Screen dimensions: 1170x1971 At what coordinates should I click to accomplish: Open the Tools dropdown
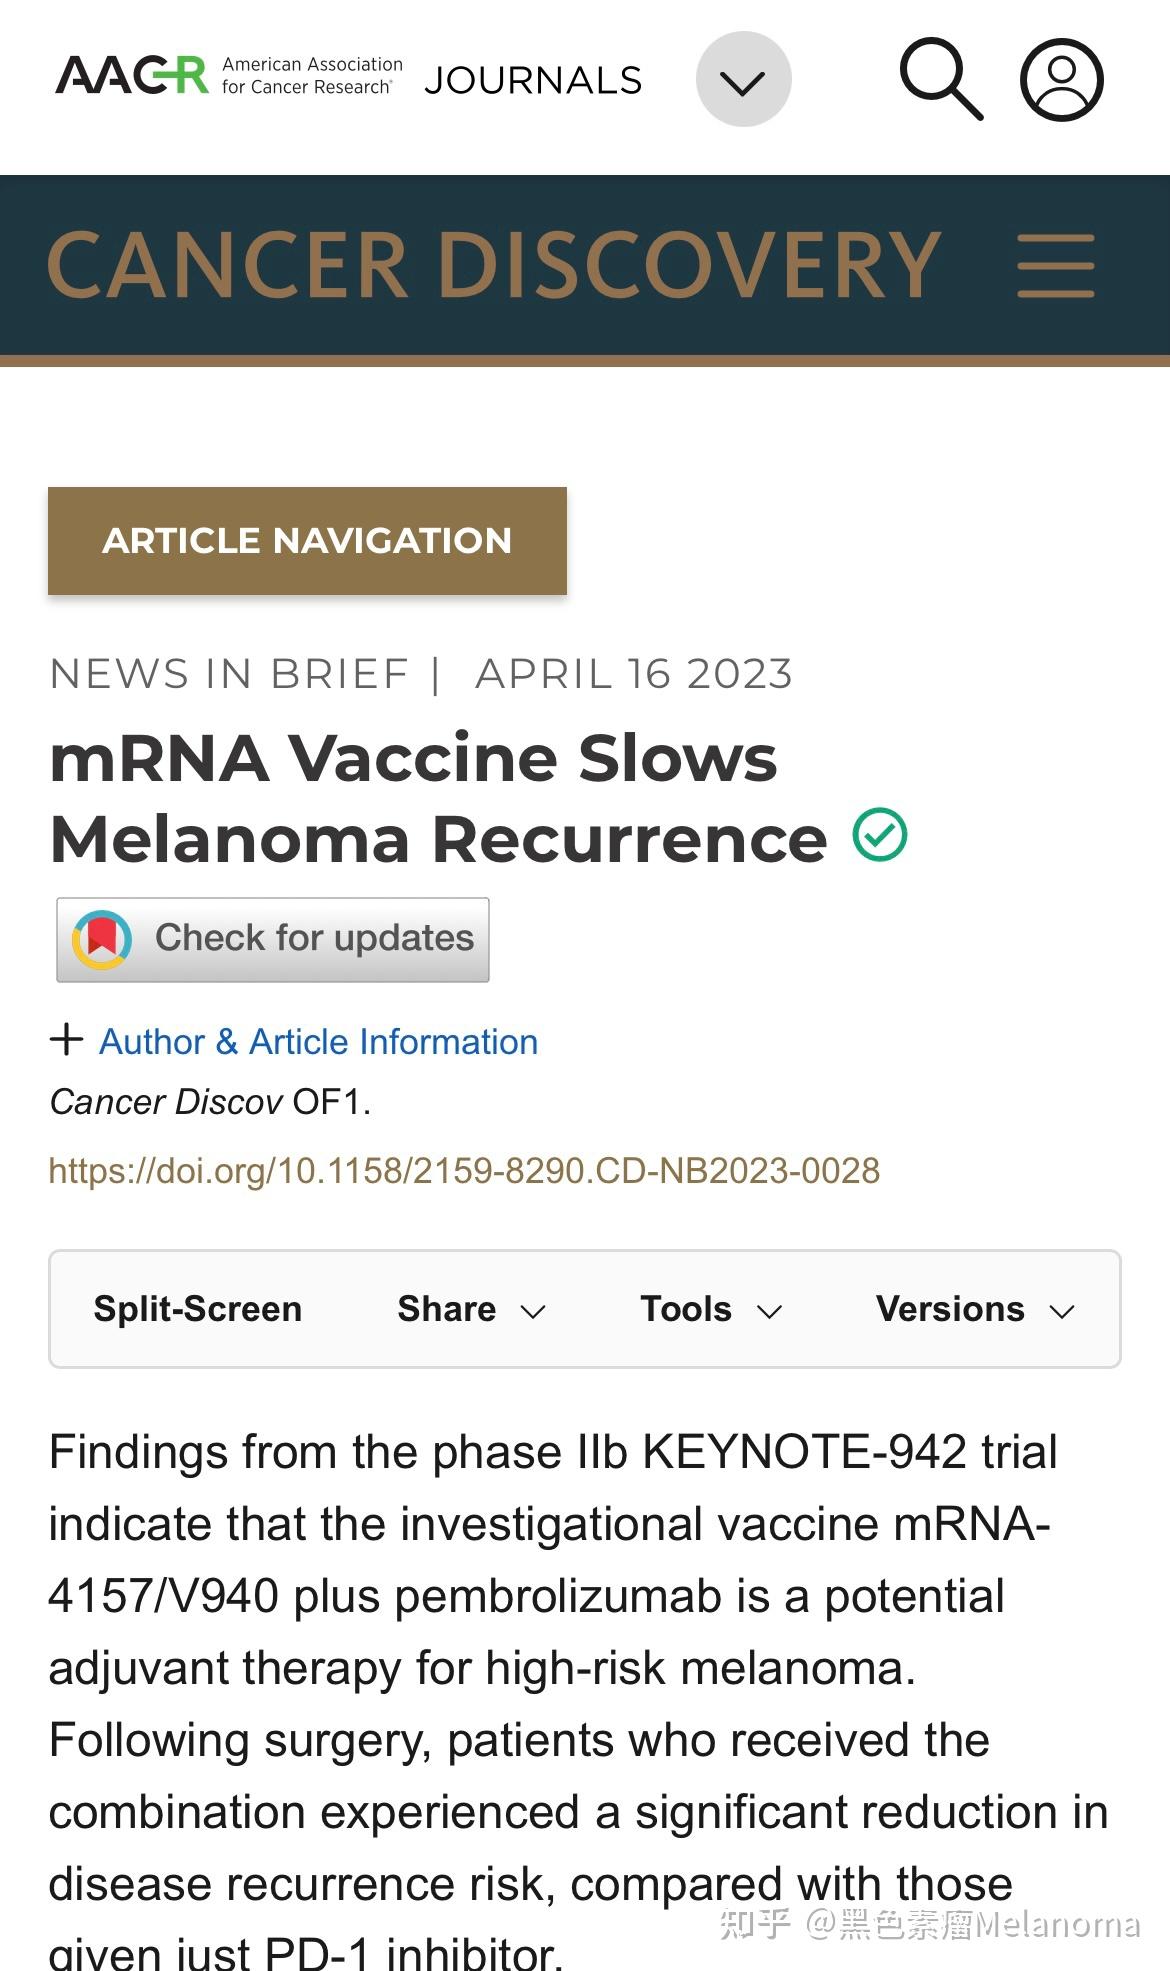[709, 1308]
